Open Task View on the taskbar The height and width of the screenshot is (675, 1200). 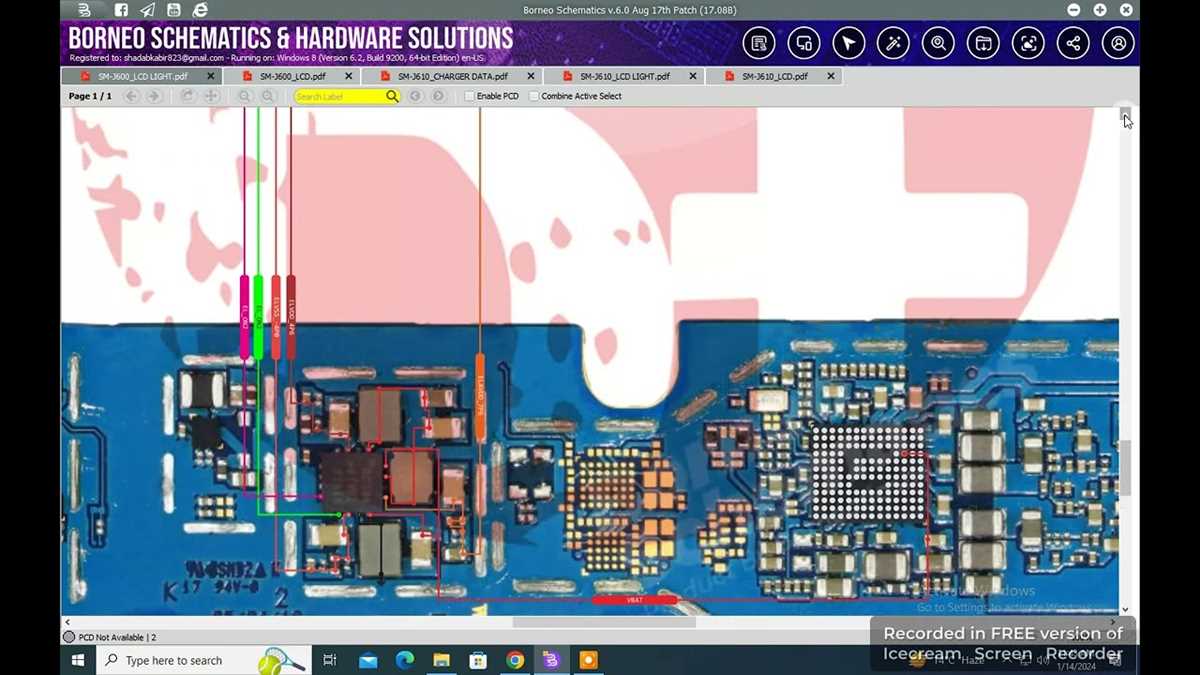click(x=329, y=660)
